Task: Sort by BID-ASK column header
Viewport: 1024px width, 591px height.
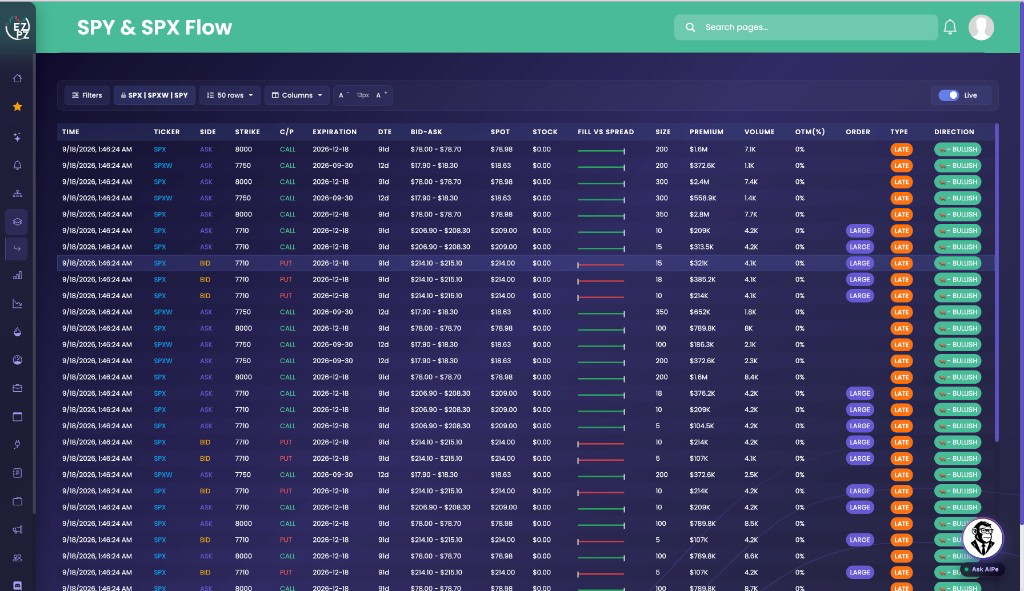Action: point(426,132)
